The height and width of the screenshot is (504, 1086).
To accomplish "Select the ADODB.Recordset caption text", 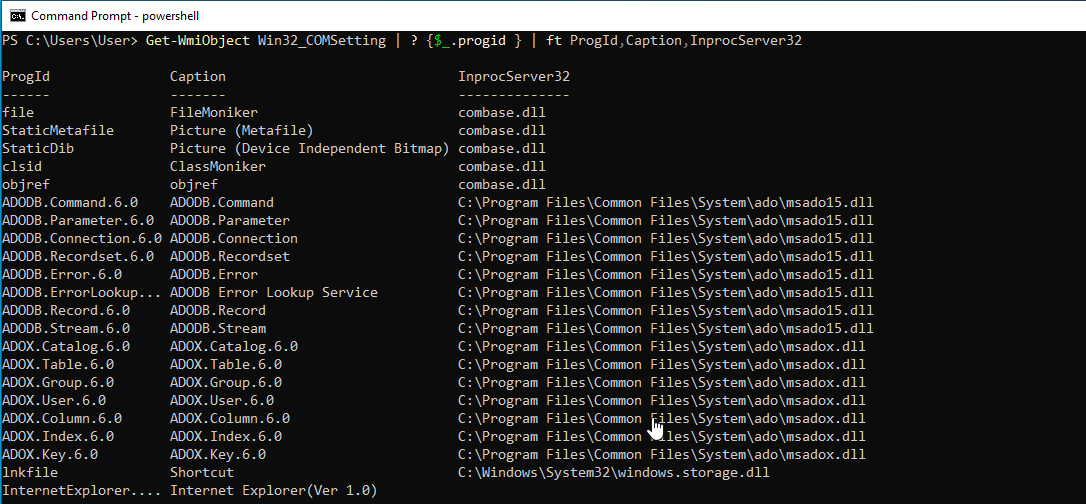I will pos(230,256).
